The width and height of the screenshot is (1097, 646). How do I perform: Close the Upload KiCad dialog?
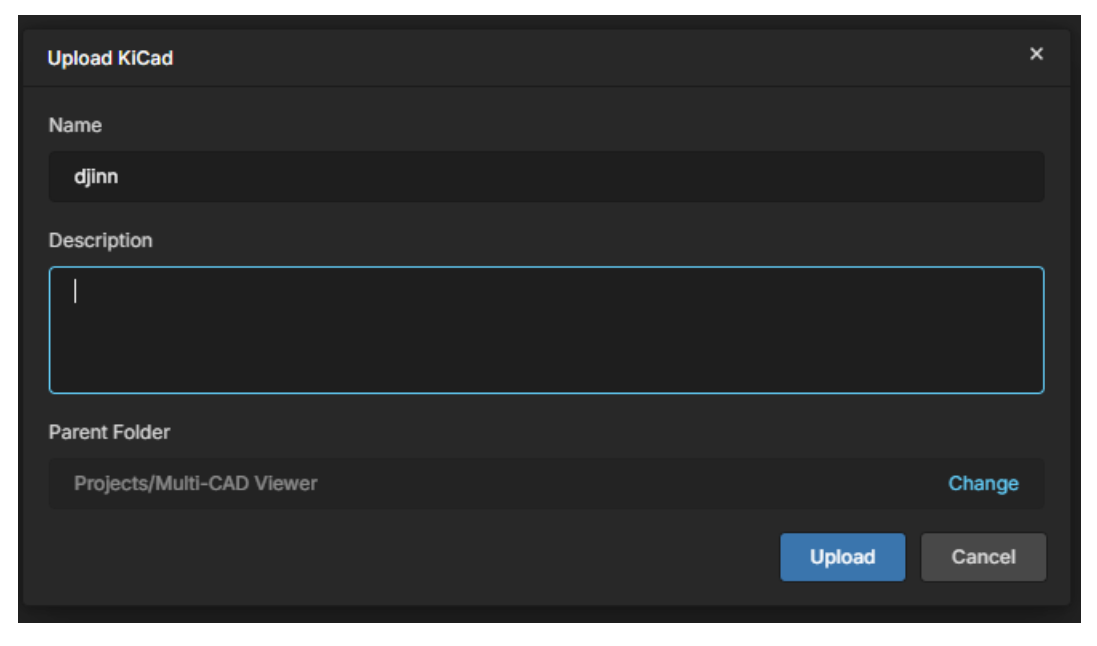tap(1036, 54)
